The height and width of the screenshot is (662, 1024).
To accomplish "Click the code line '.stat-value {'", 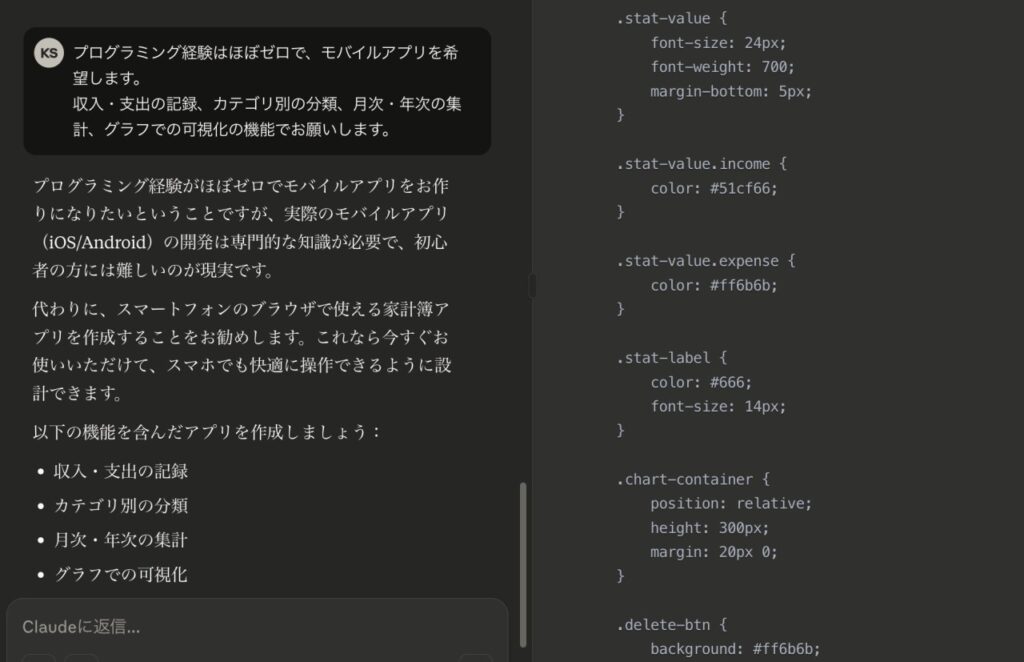I will [x=671, y=18].
